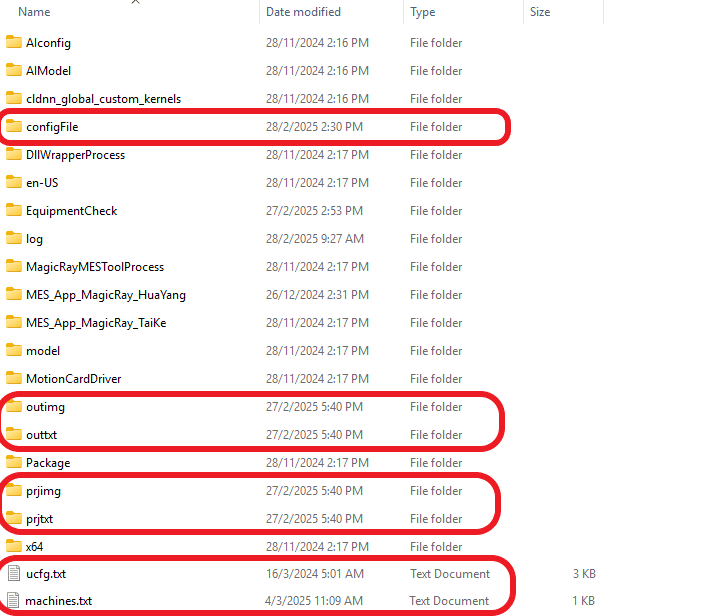Click Text Document type of machines.txt
The height and width of the screenshot is (616, 702).
(x=449, y=600)
